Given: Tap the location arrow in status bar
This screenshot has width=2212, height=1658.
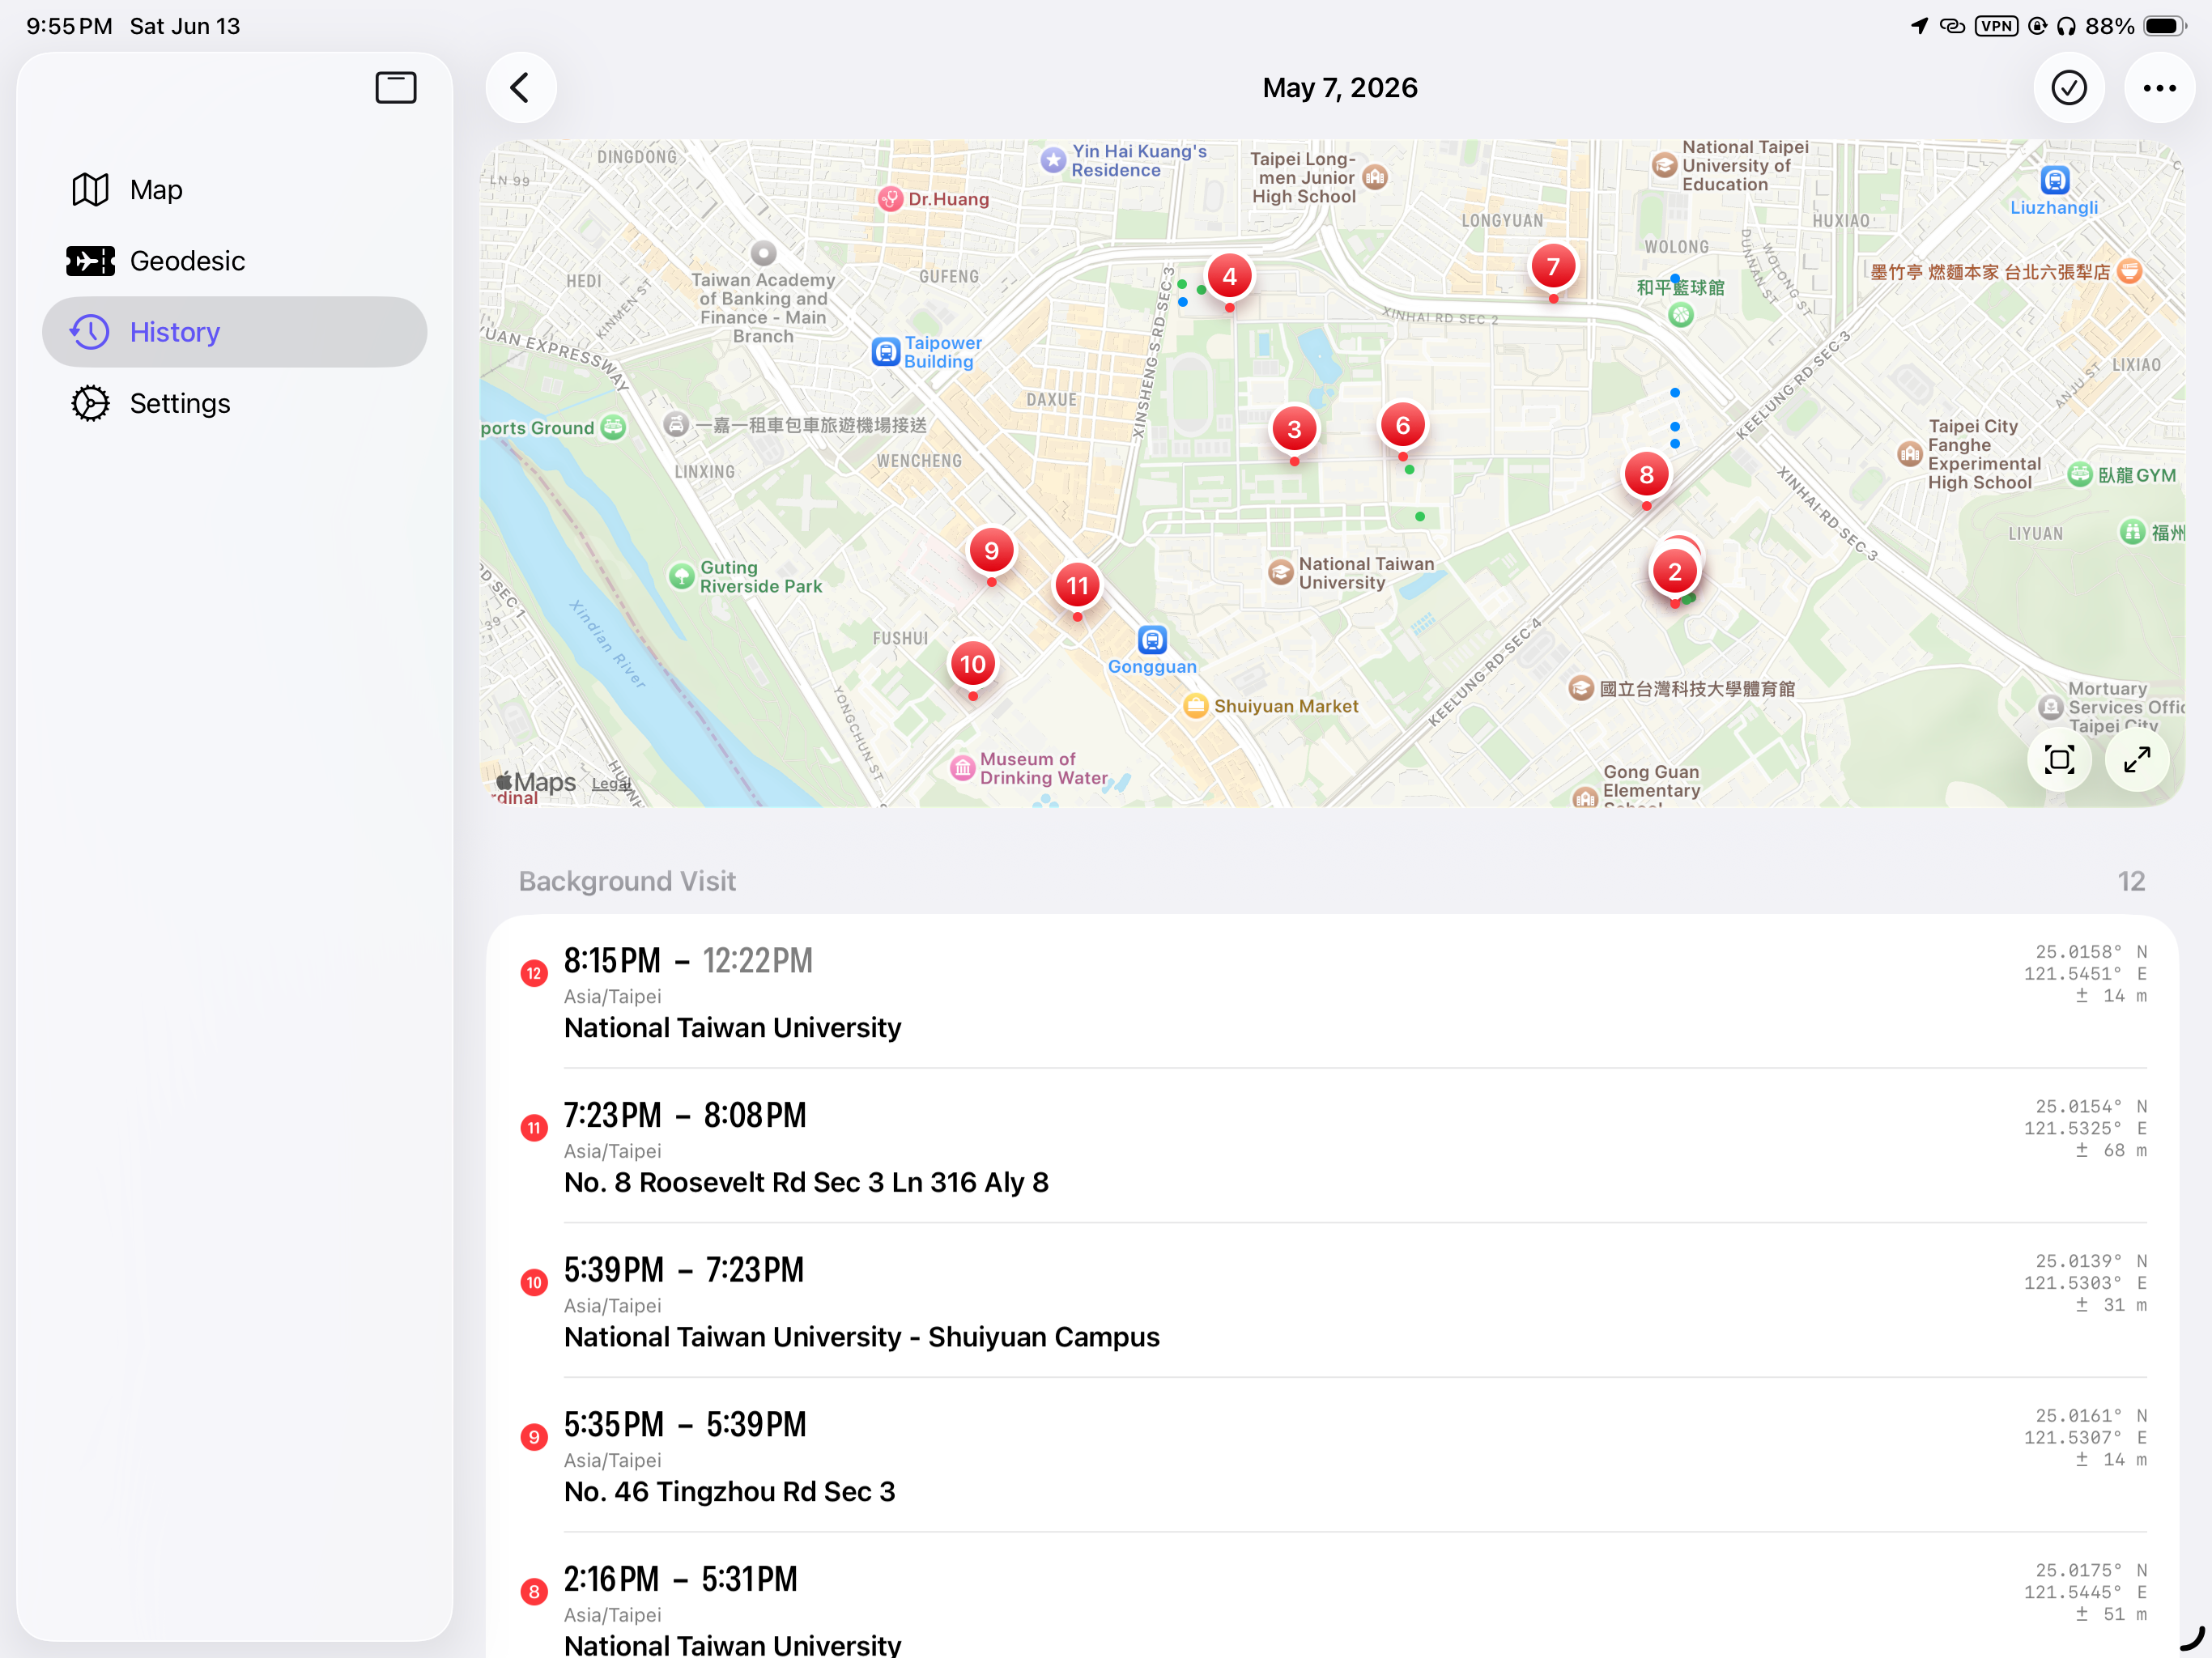Looking at the screenshot, I should (x=1919, y=26).
